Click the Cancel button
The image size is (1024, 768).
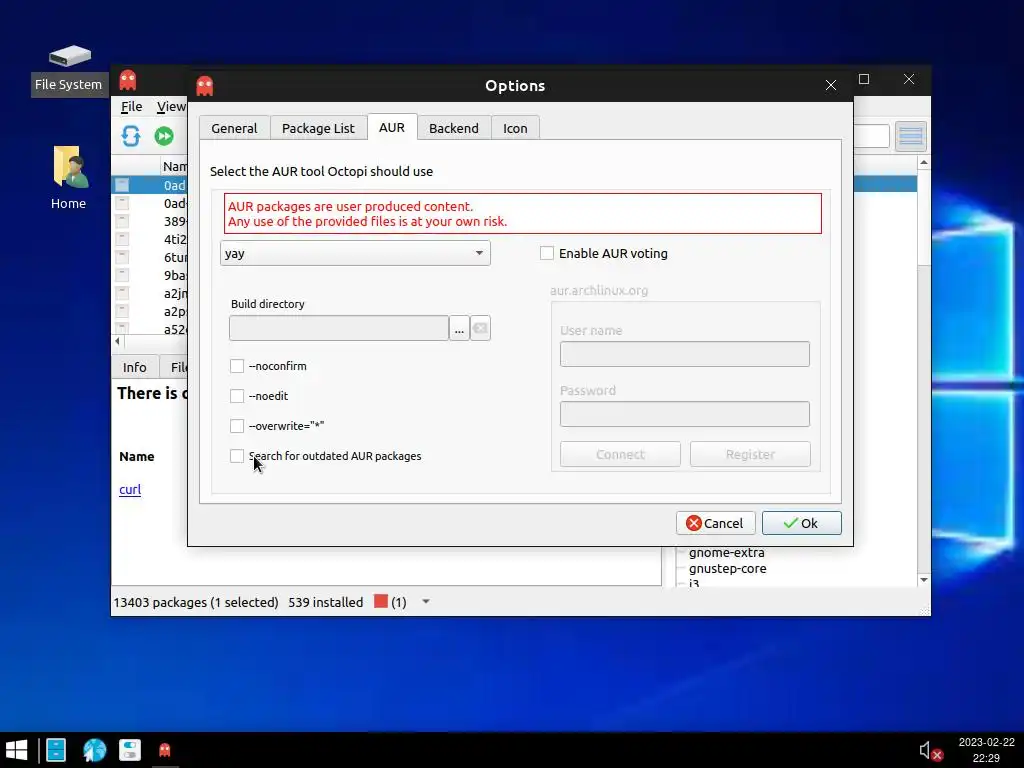click(716, 523)
